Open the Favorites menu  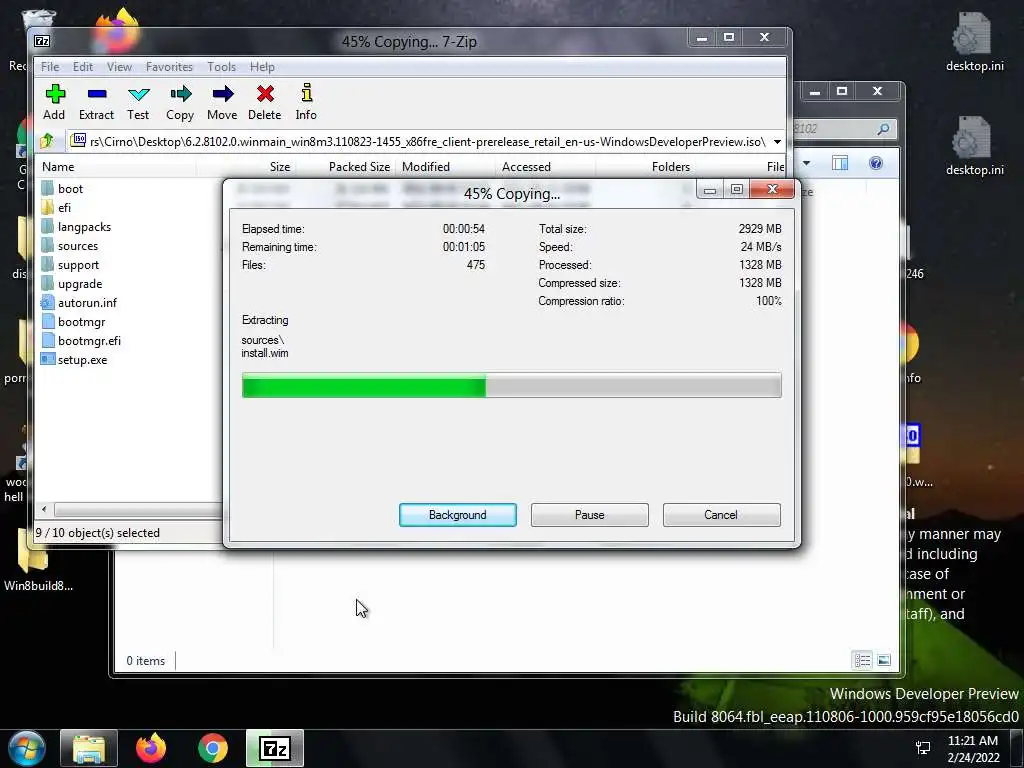[169, 67]
